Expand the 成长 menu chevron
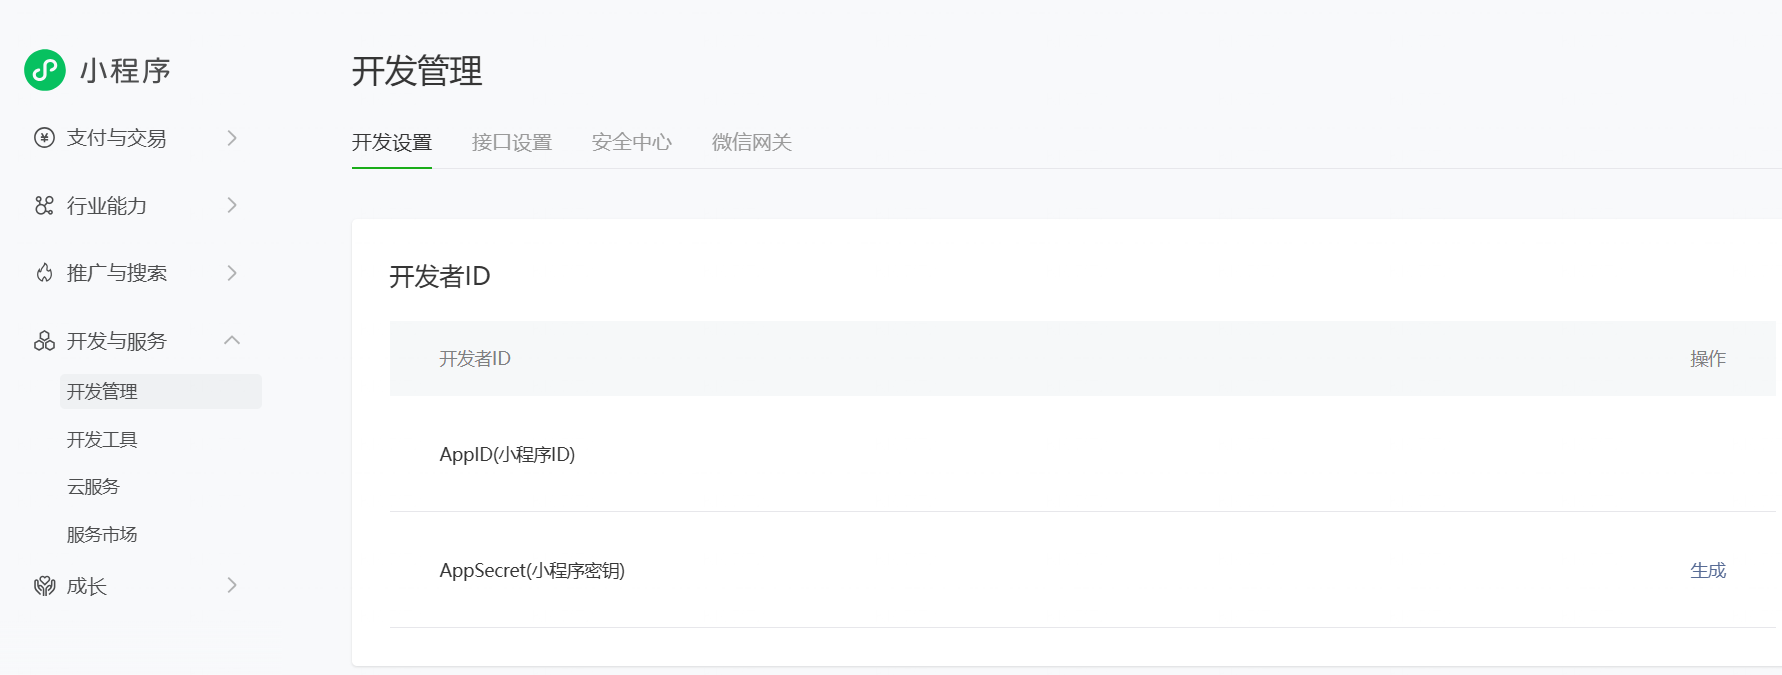 pyautogui.click(x=232, y=586)
